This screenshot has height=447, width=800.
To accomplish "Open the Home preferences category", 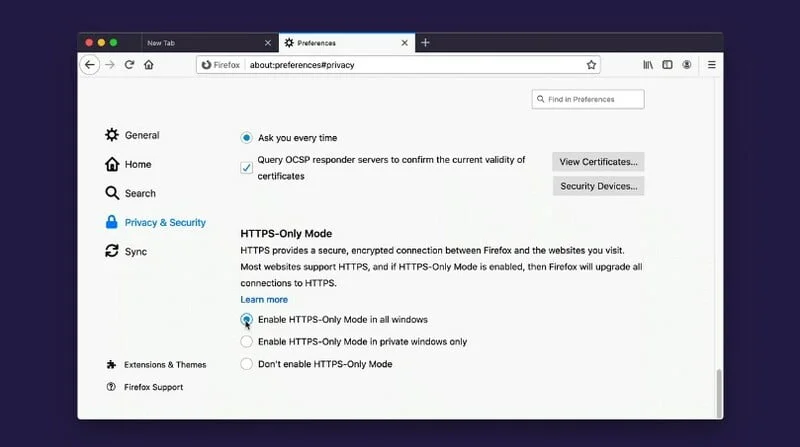I will [128, 164].
